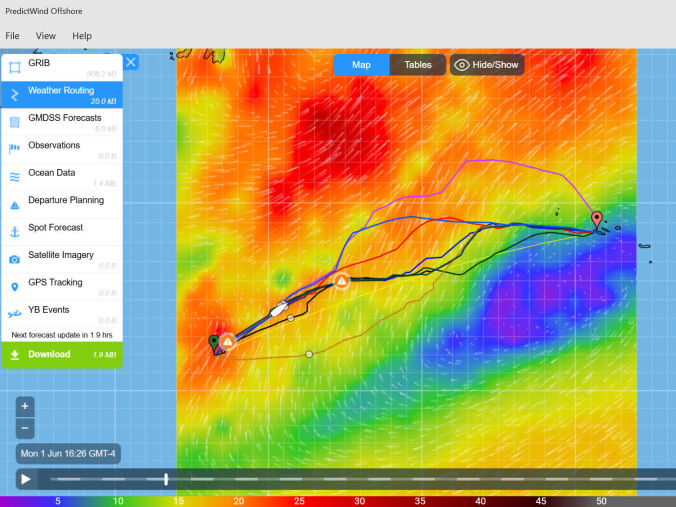Switch to the Tables view tab

click(x=418, y=65)
